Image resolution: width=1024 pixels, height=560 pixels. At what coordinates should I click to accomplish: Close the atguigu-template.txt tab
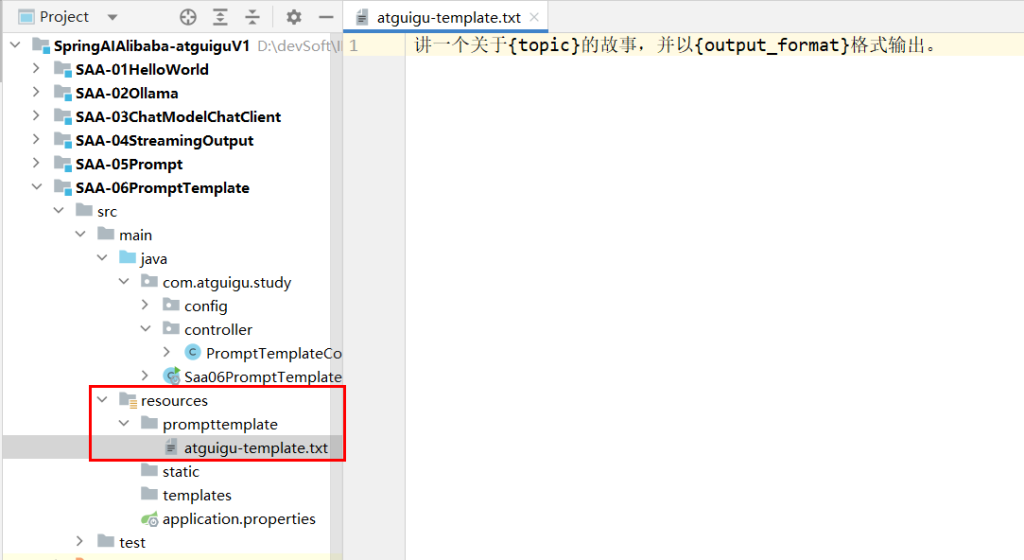click(534, 17)
